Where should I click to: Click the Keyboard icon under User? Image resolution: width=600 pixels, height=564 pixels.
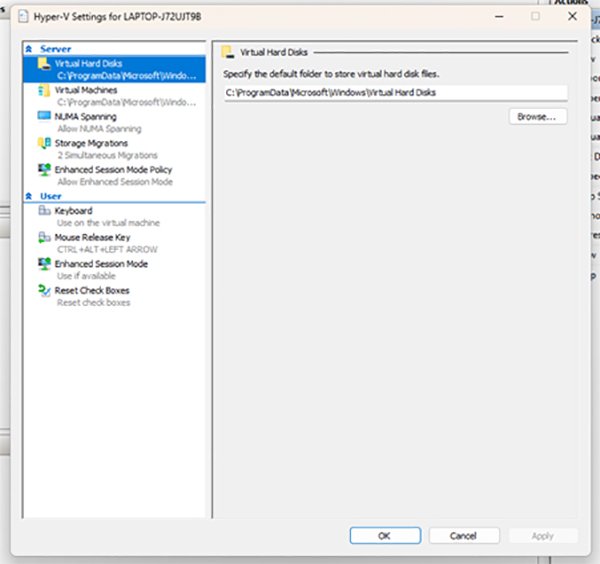[x=43, y=211]
